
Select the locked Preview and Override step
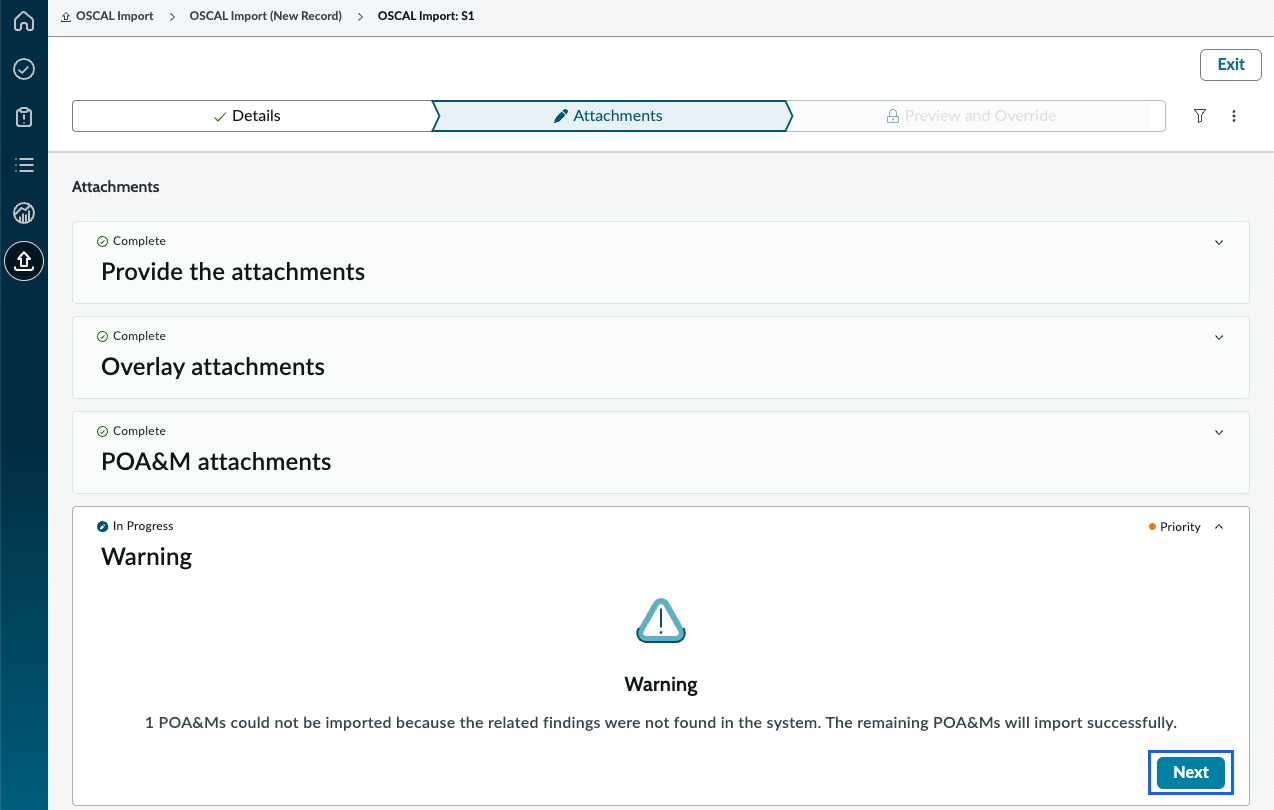pyautogui.click(x=977, y=116)
